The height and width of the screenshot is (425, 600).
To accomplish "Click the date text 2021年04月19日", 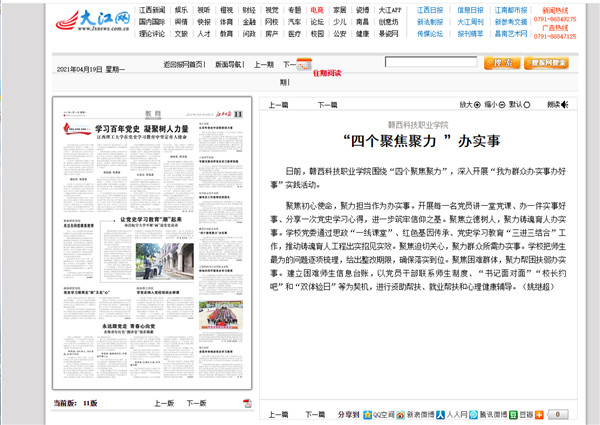I will pos(80,69).
